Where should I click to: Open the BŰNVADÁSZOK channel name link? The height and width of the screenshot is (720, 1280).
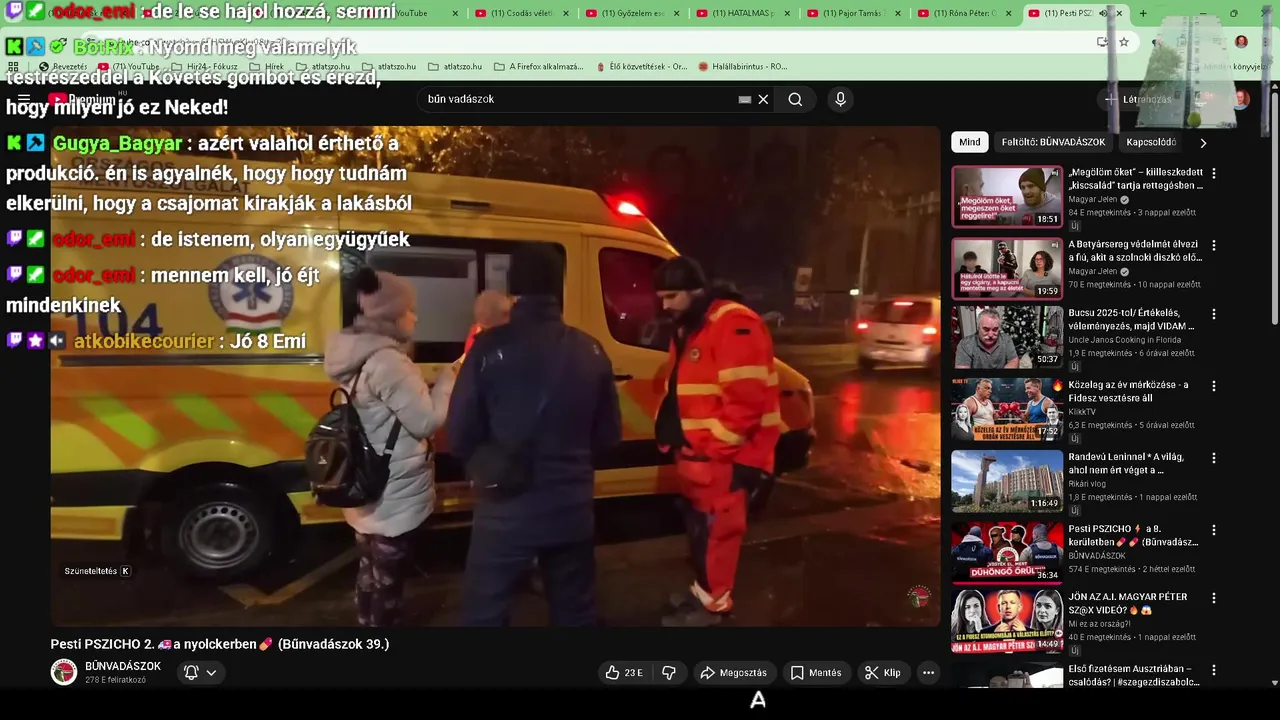coord(123,666)
